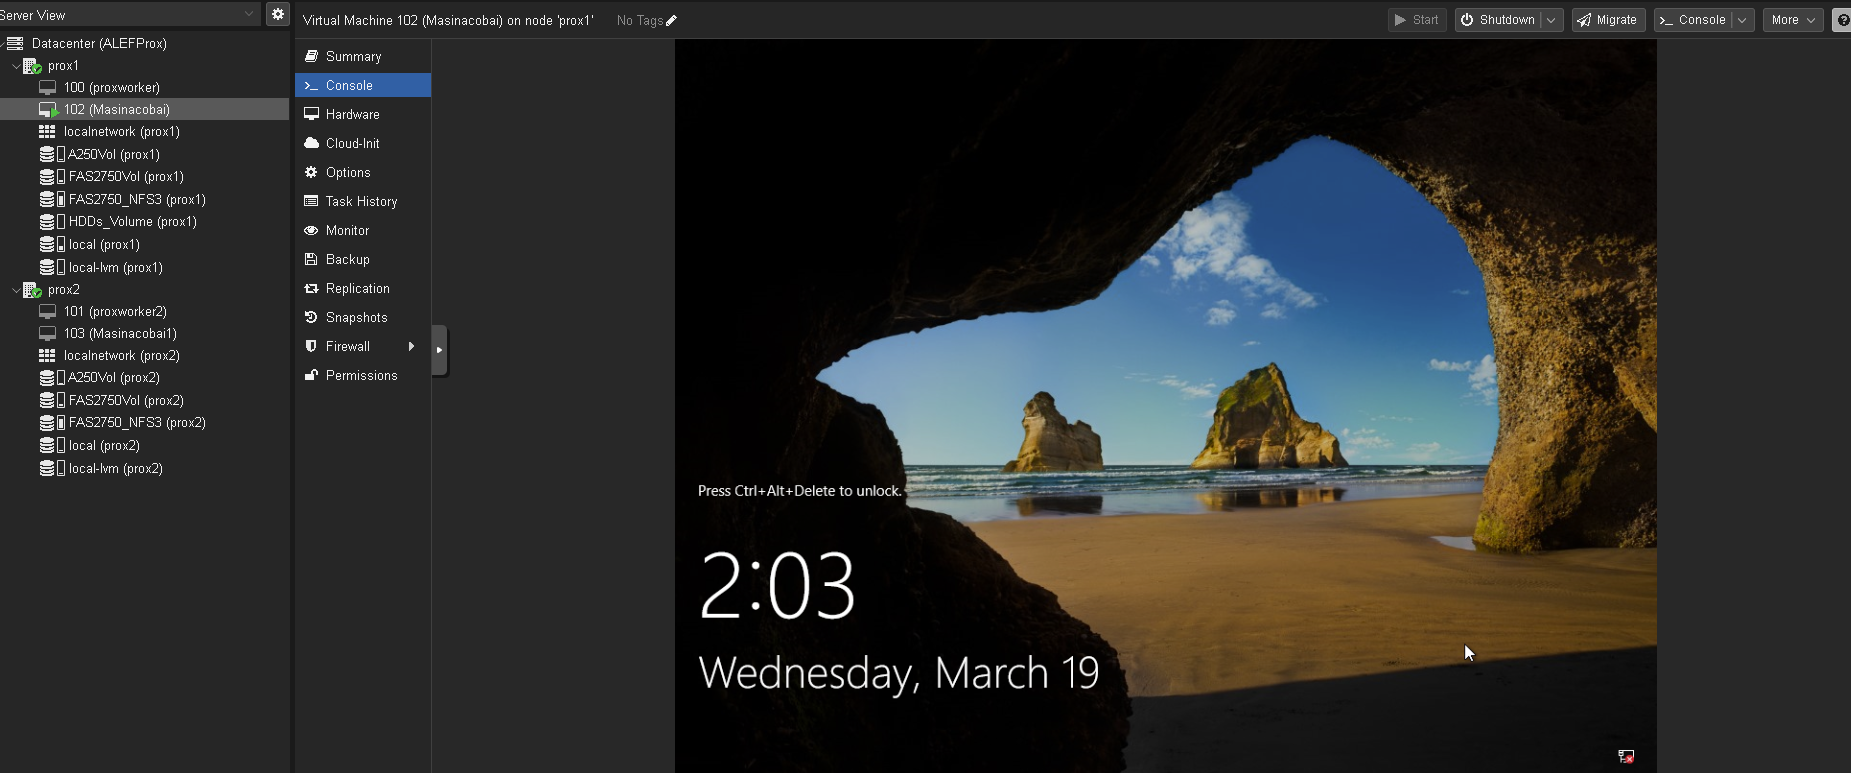Image resolution: width=1851 pixels, height=773 pixels.
Task: Open the More dropdown menu
Action: (1793, 20)
